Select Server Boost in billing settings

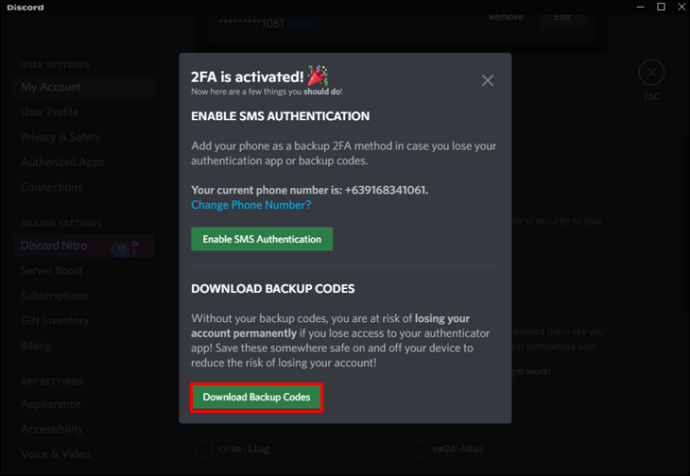point(54,270)
